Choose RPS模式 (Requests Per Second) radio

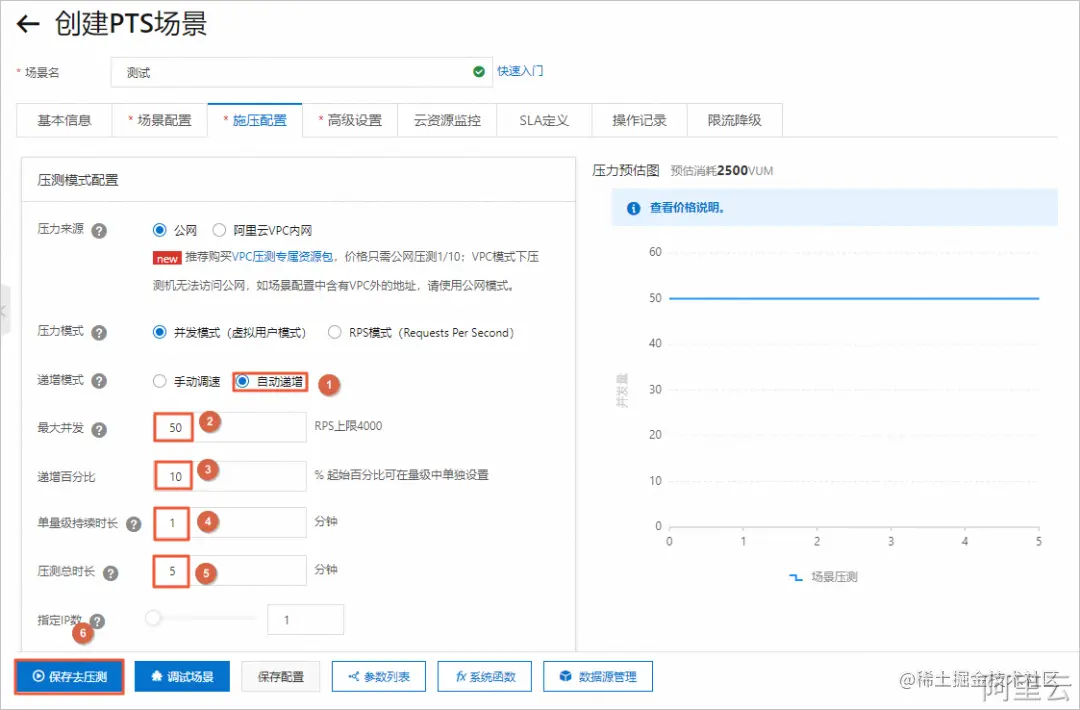pyautogui.click(x=335, y=332)
